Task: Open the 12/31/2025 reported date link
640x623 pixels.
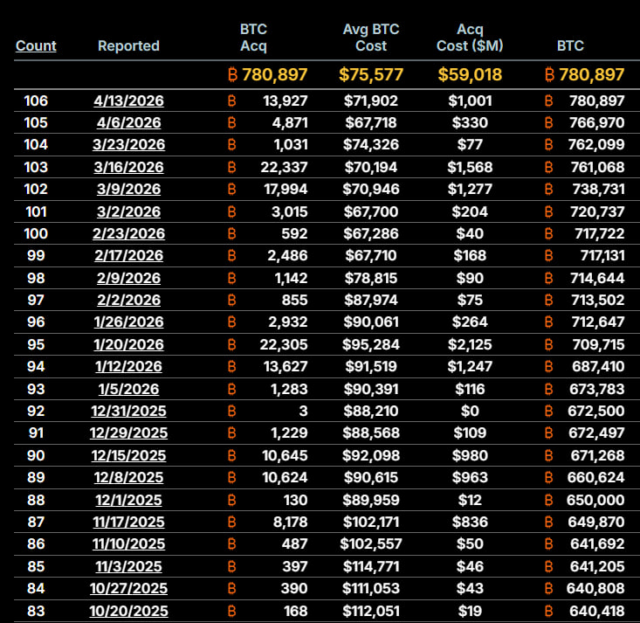Action: [129, 411]
